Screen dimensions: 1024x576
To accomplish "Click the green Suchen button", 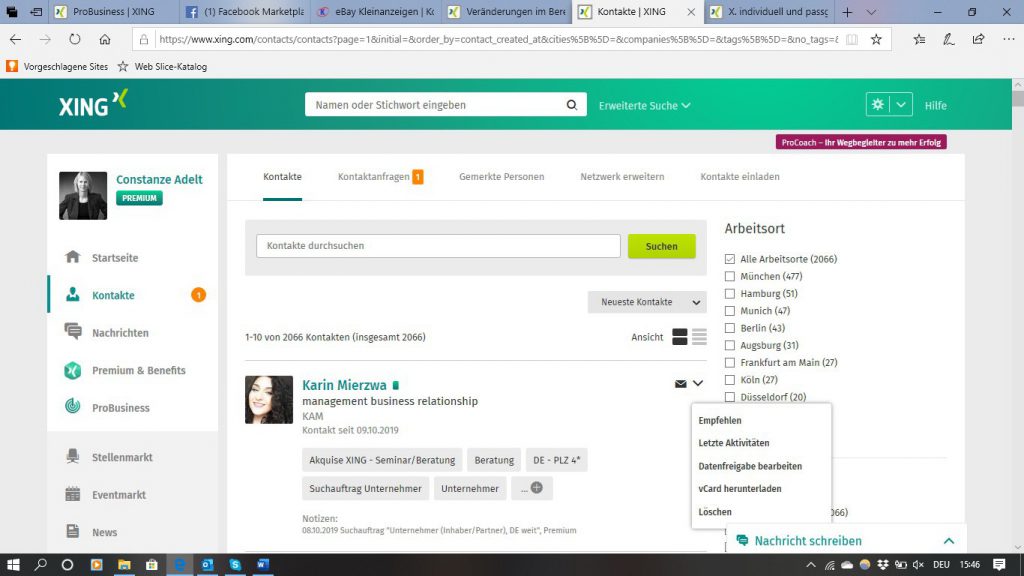I will [662, 246].
